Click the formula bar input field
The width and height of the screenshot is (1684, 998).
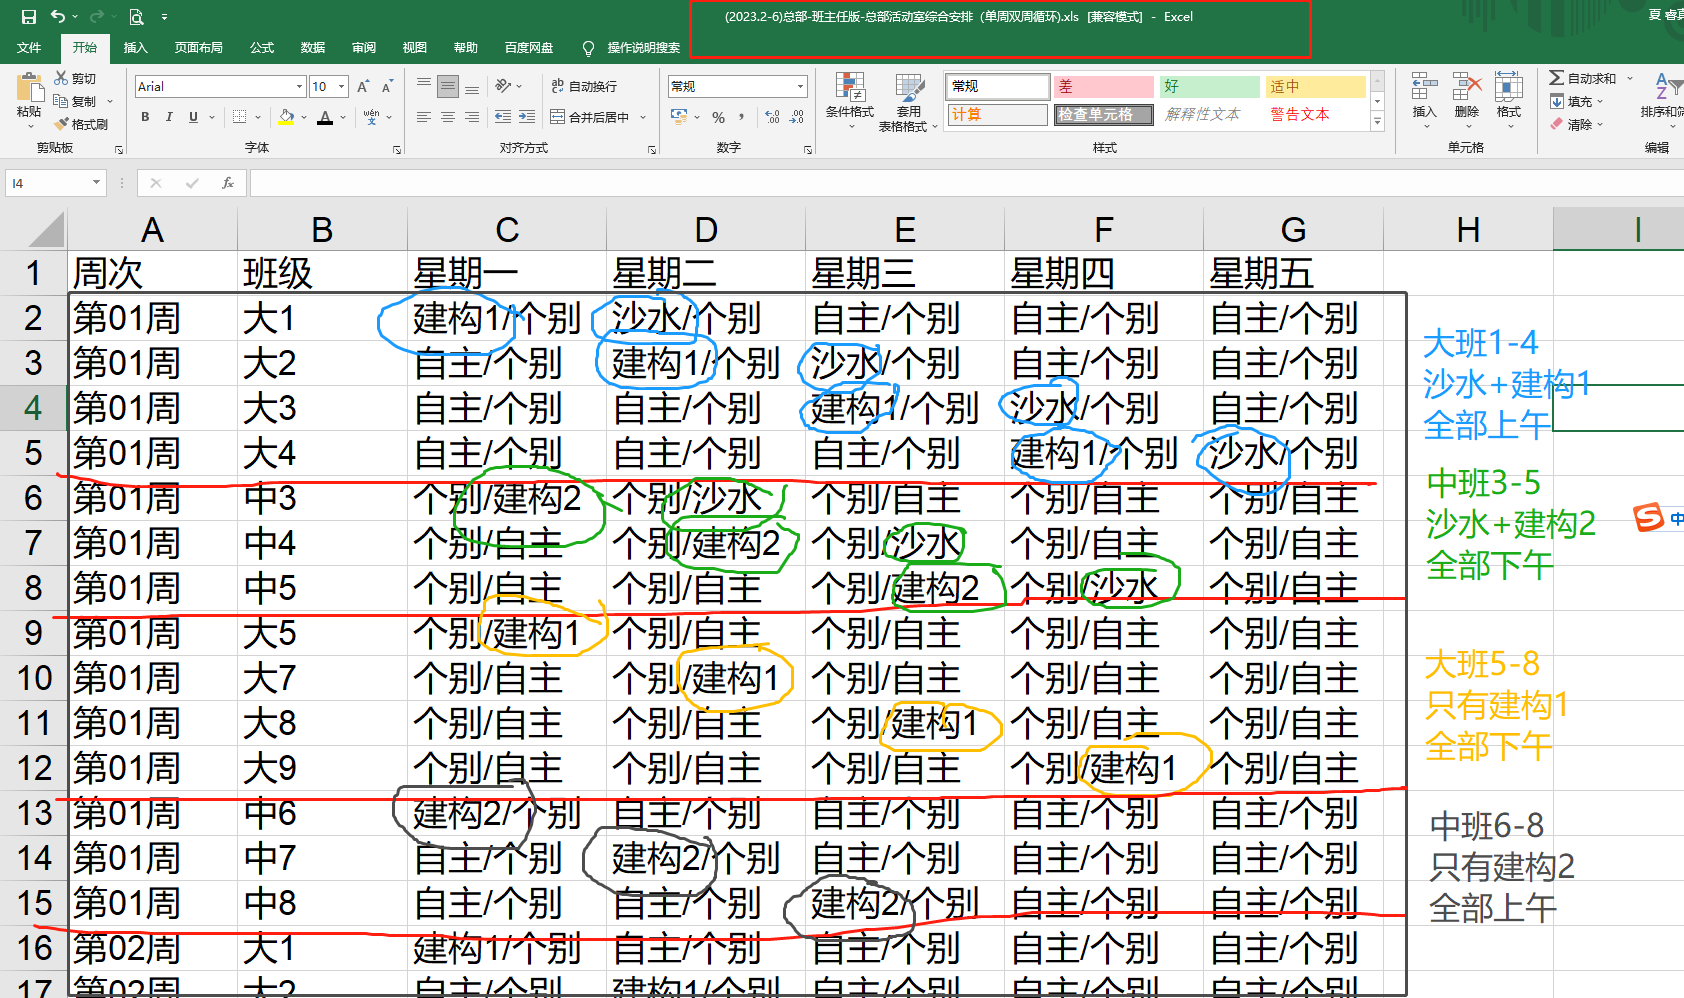[x=966, y=183]
